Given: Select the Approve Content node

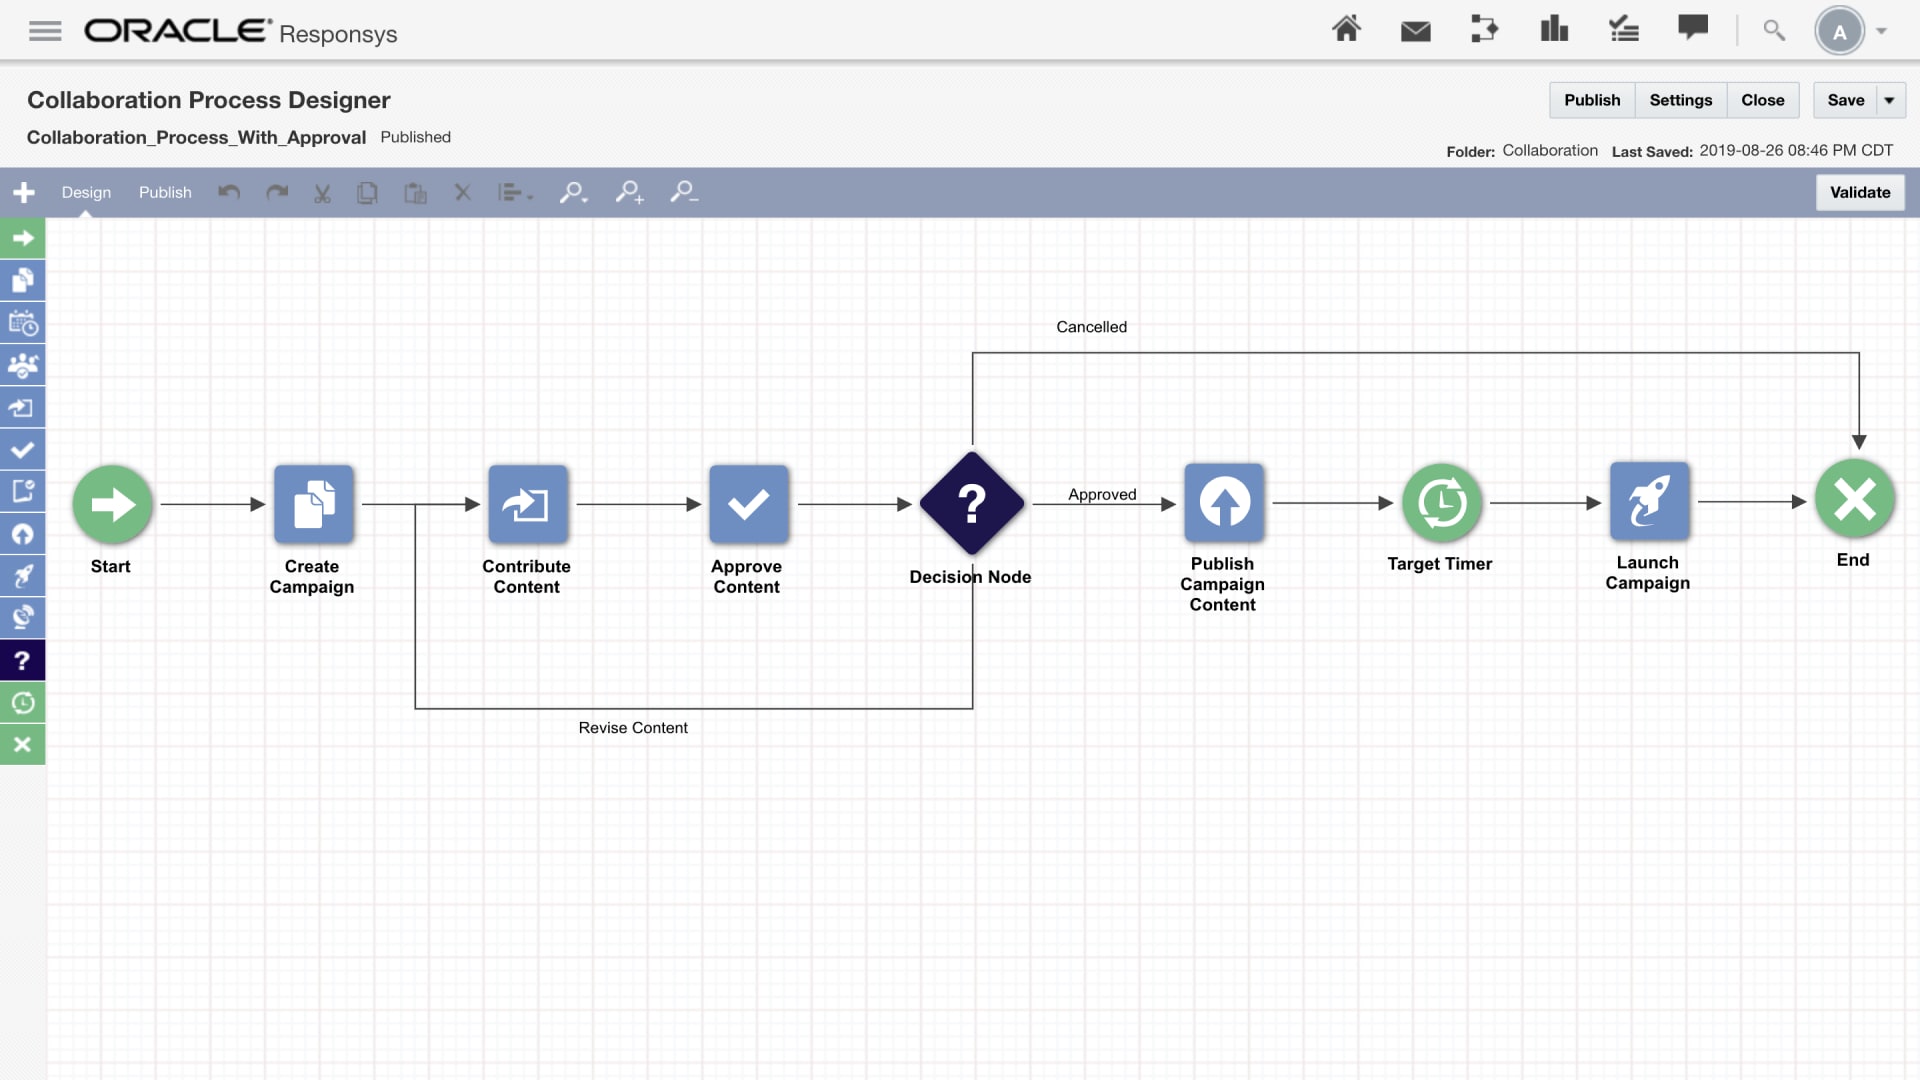Looking at the screenshot, I should click(746, 502).
